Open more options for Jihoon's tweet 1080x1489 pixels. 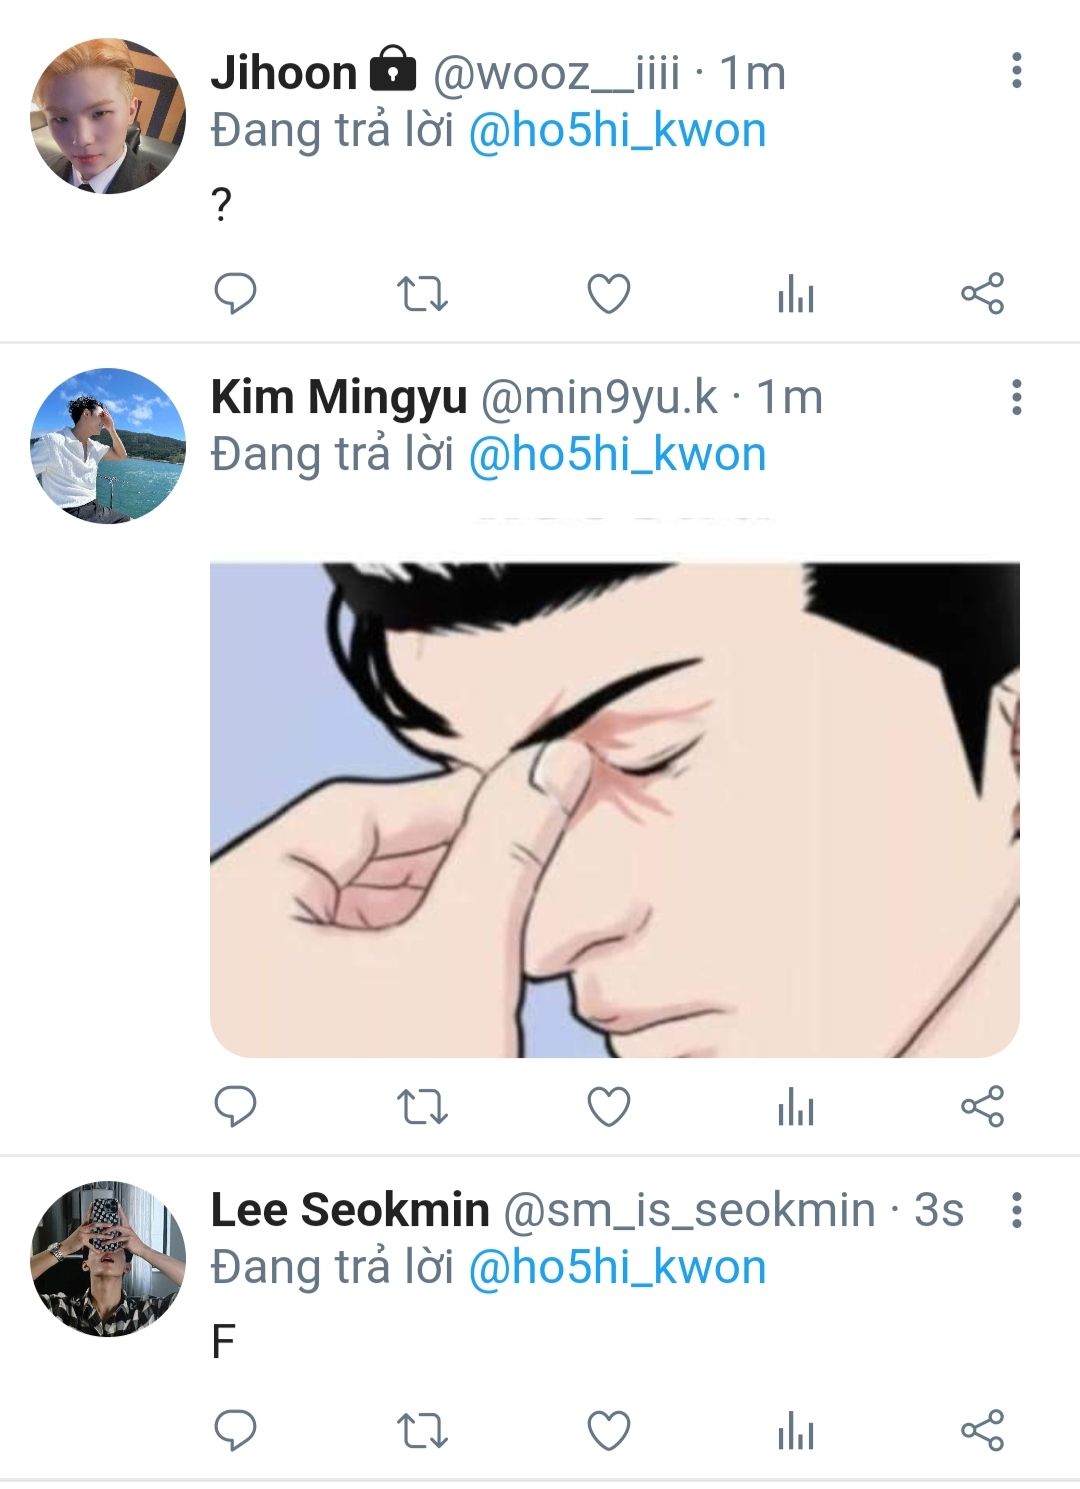[x=1016, y=71]
